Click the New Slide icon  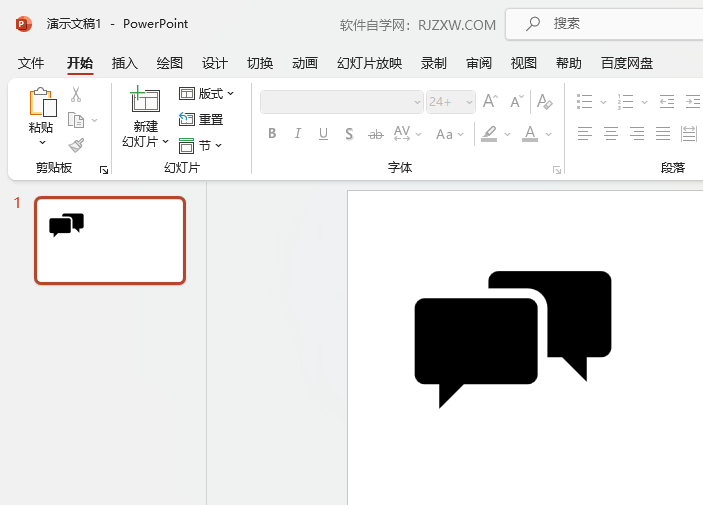(x=145, y=99)
